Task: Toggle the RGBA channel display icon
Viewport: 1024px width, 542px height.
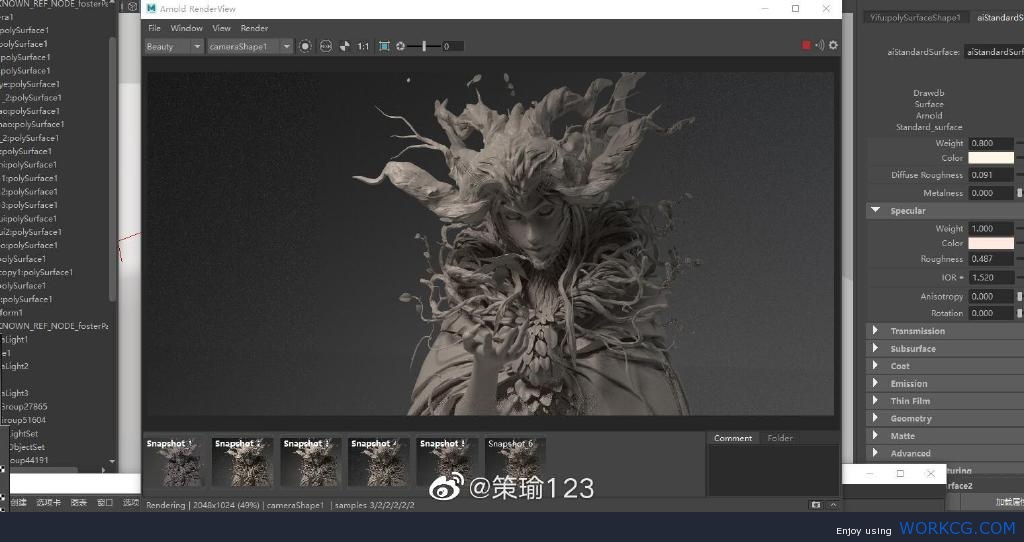Action: click(326, 46)
